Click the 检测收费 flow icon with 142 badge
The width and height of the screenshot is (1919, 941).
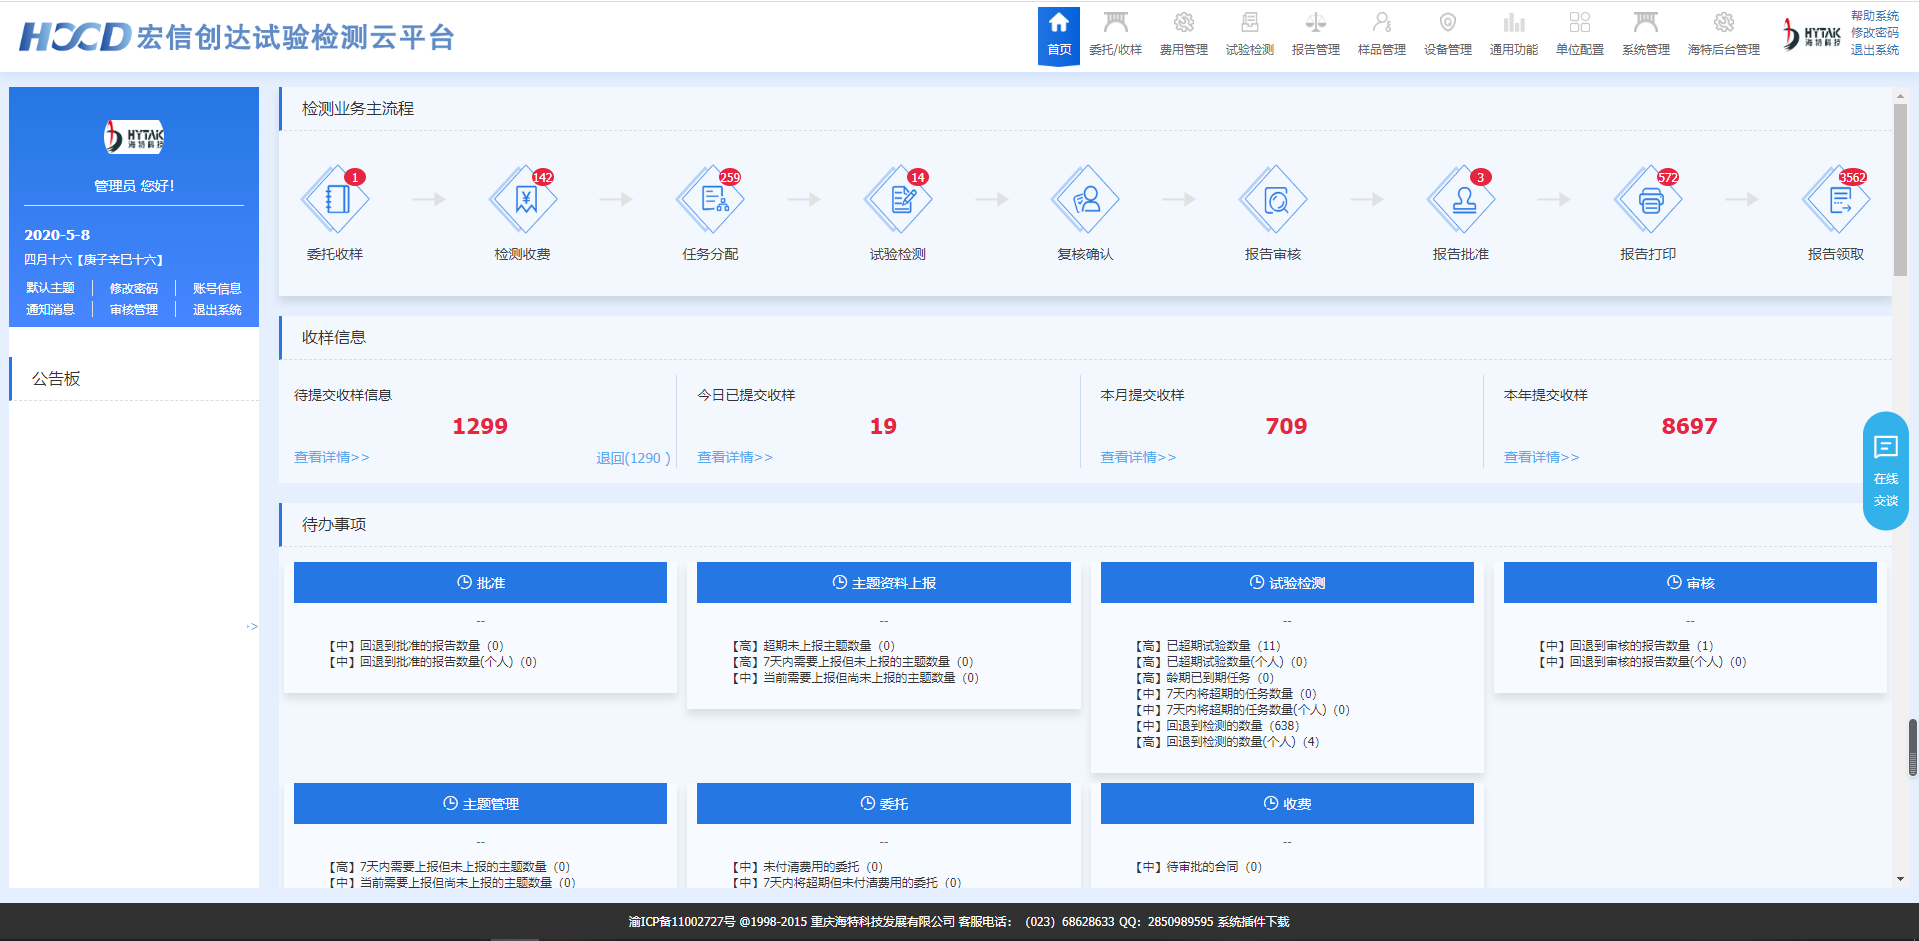523,199
